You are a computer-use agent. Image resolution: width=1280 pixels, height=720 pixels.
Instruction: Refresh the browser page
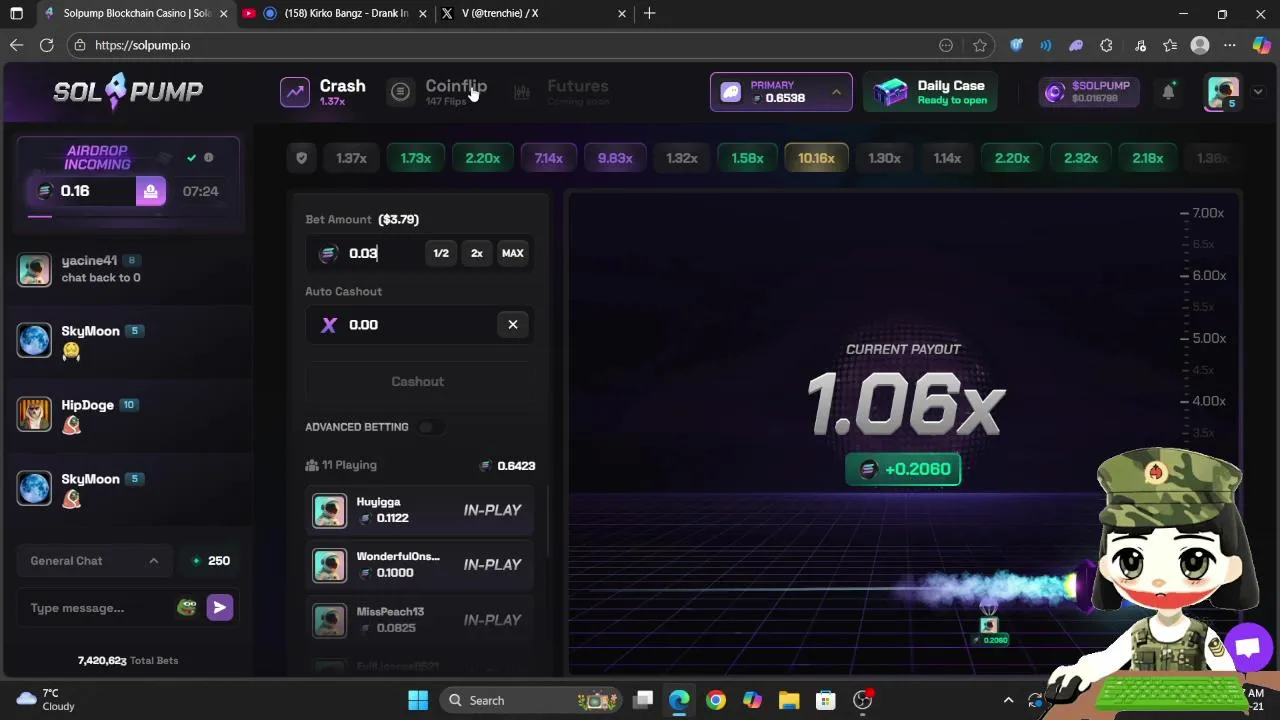click(x=46, y=45)
